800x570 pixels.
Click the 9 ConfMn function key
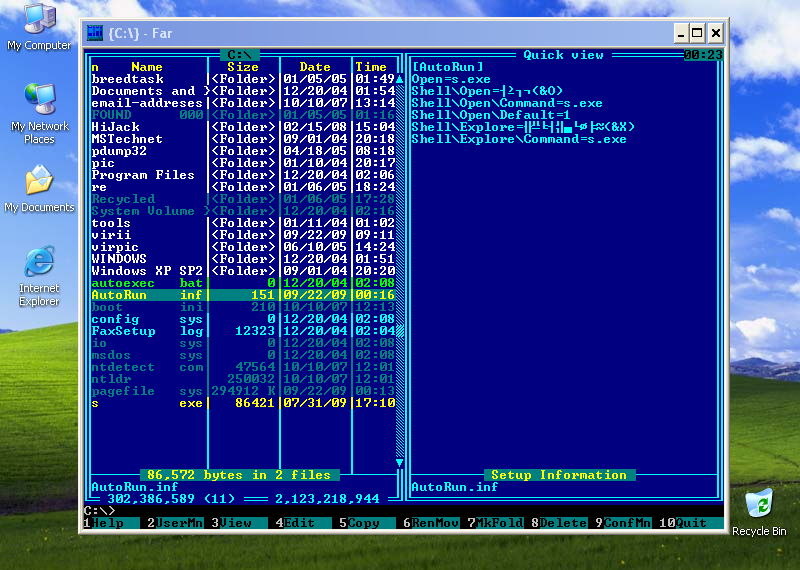pos(623,523)
